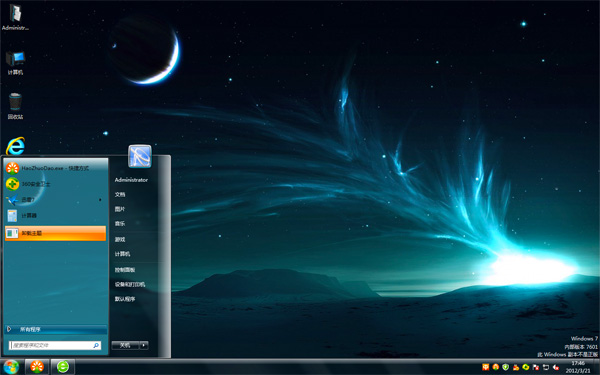Open 计算机 in Start menu right pane
Viewport: 600px width, 375px height.
[122, 254]
